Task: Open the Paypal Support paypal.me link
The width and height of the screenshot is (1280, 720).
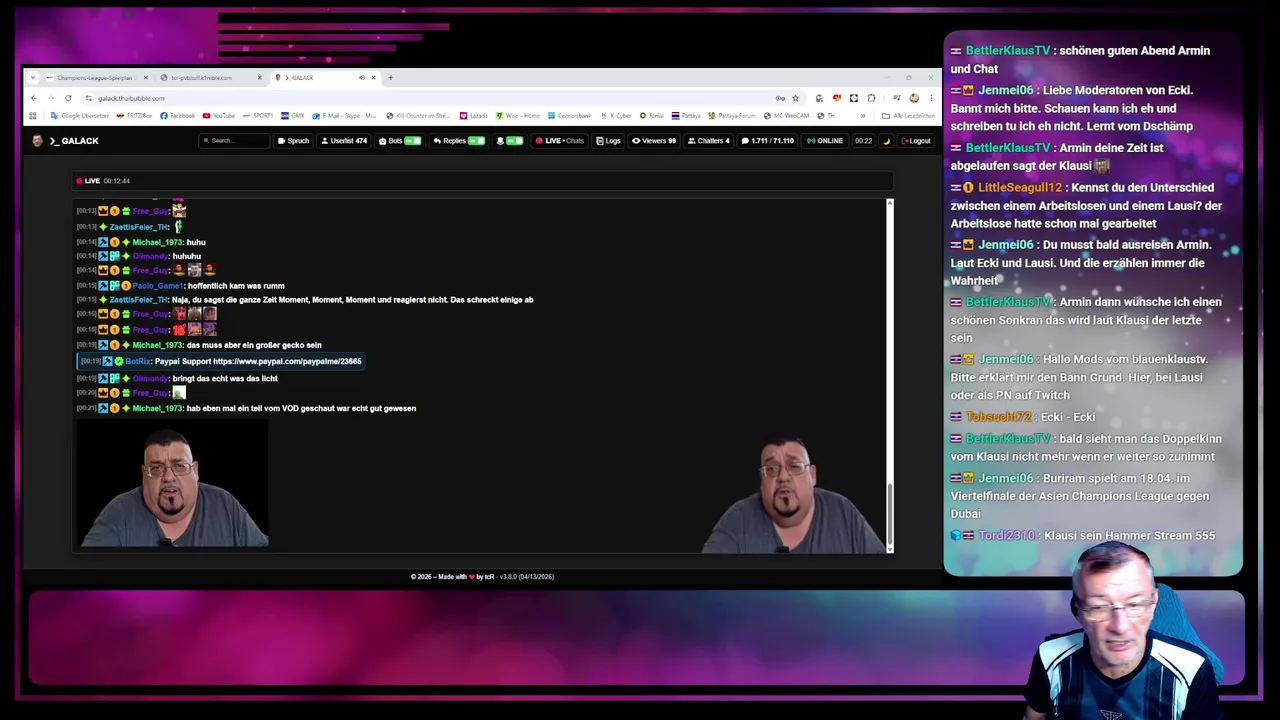Action: click(x=287, y=361)
